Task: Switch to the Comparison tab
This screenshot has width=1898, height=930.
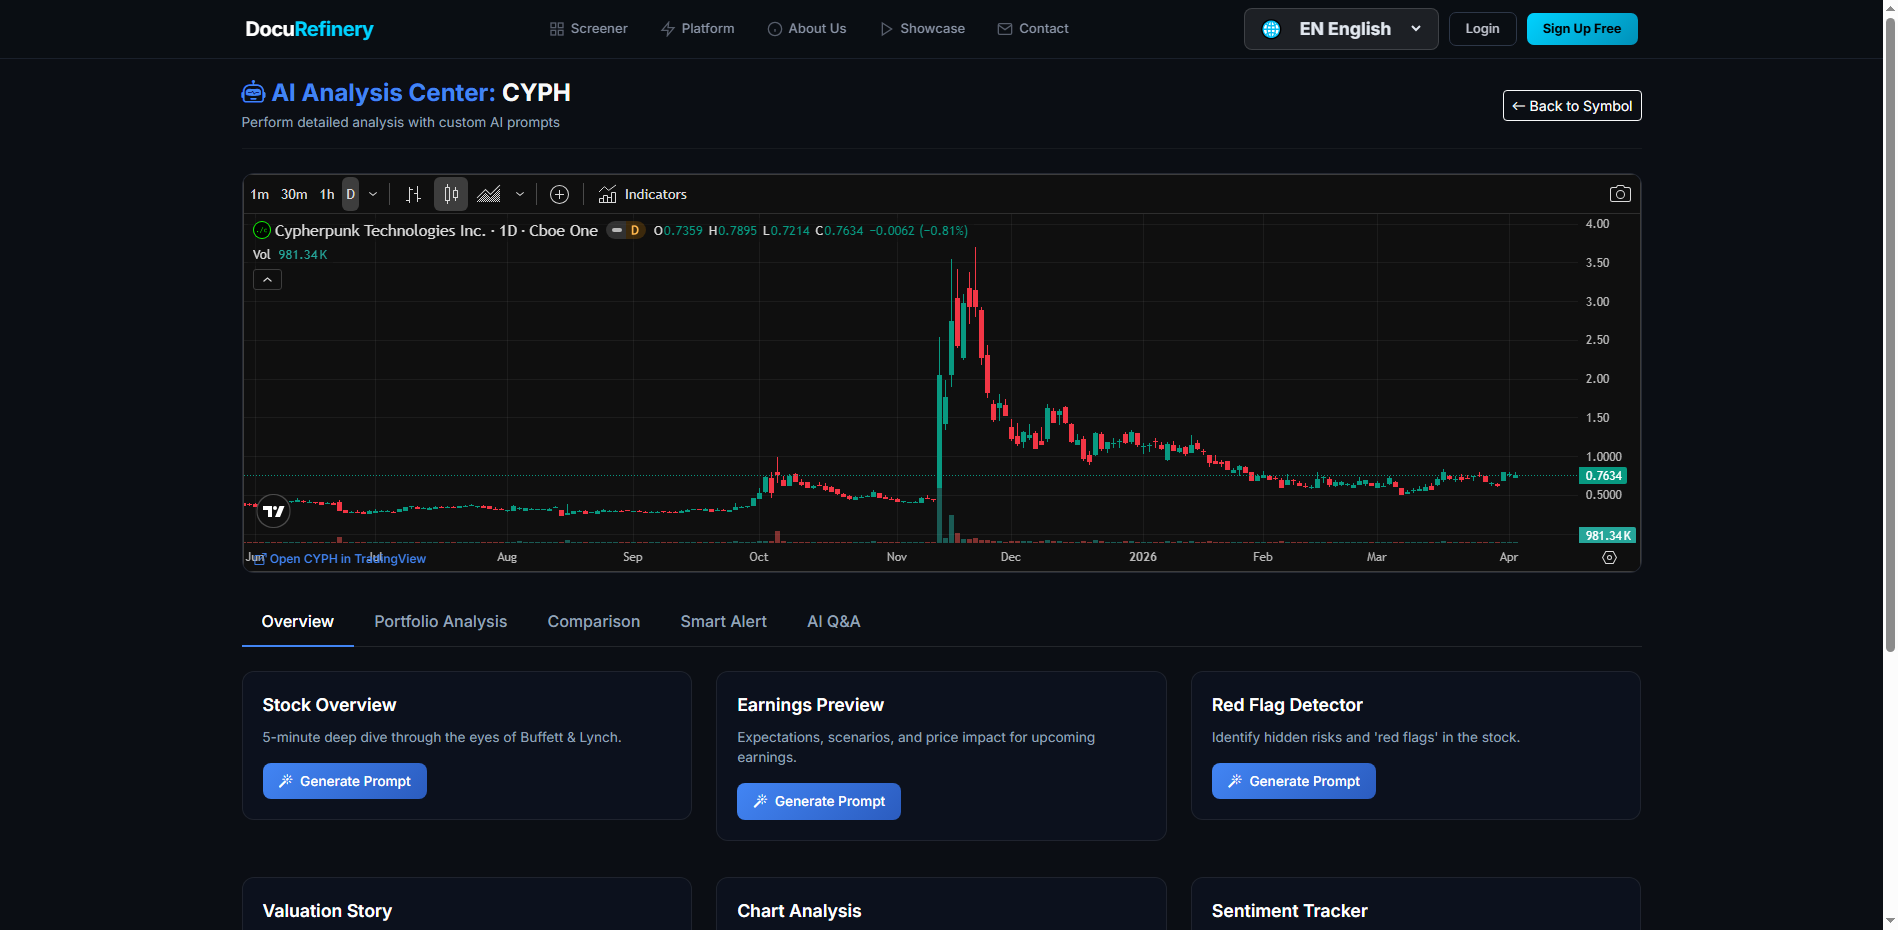Action: [x=594, y=621]
